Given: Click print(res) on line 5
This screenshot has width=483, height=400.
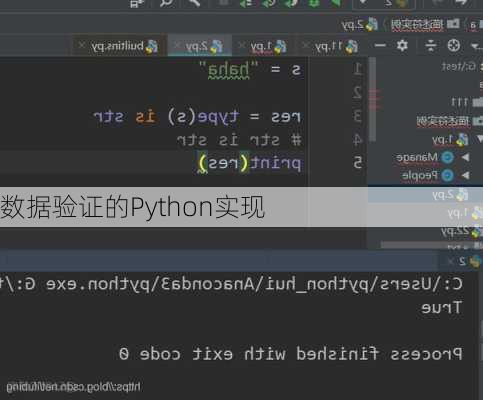Looking at the screenshot, I should tap(250, 163).
